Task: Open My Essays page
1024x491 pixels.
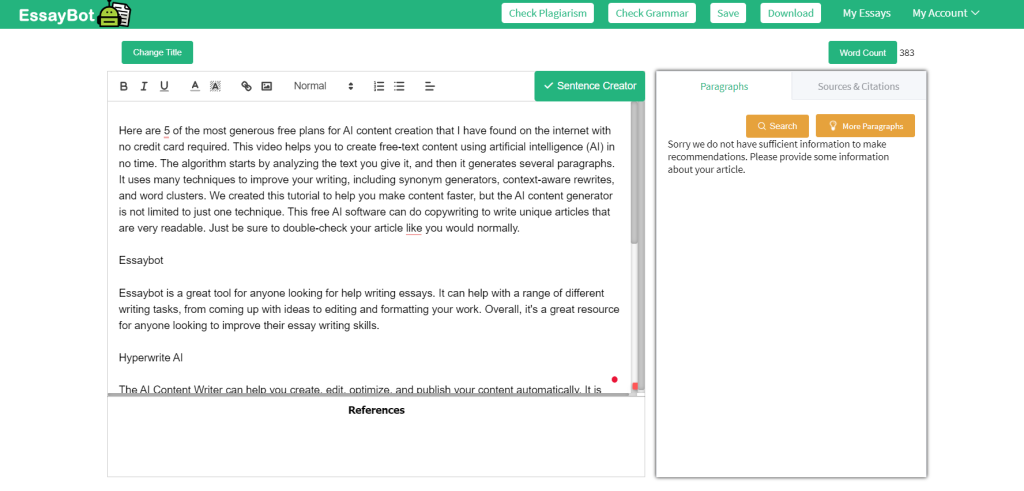Action: click(867, 13)
